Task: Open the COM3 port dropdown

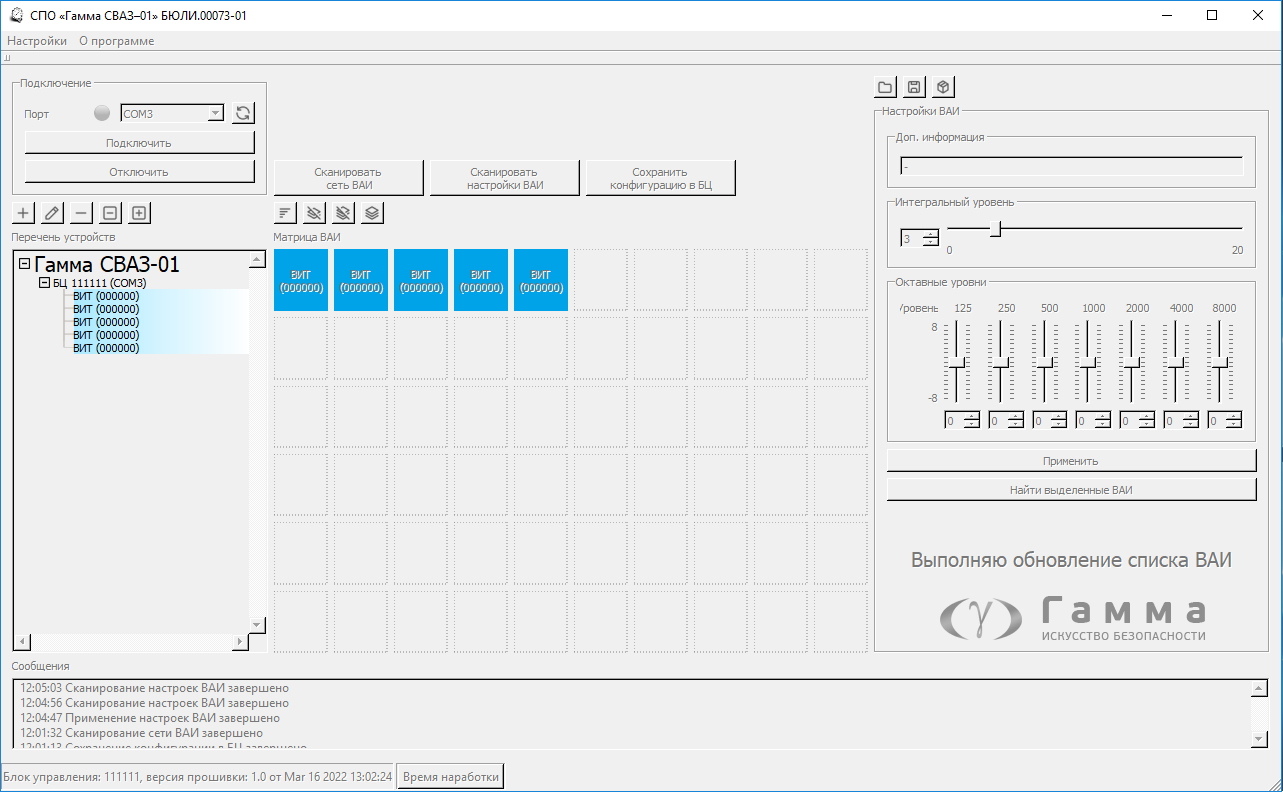Action: pos(215,114)
